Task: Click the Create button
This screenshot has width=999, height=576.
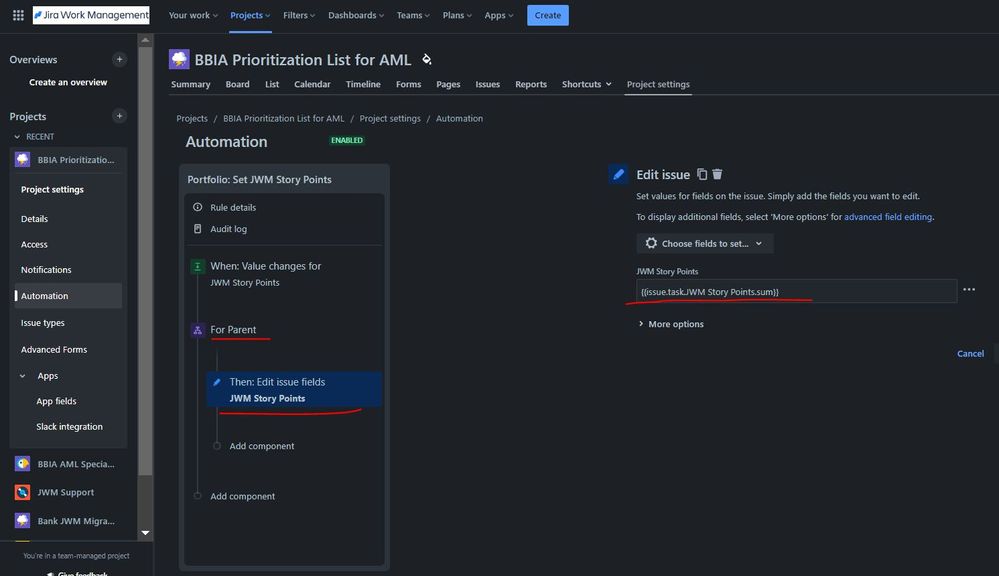Action: tap(548, 15)
